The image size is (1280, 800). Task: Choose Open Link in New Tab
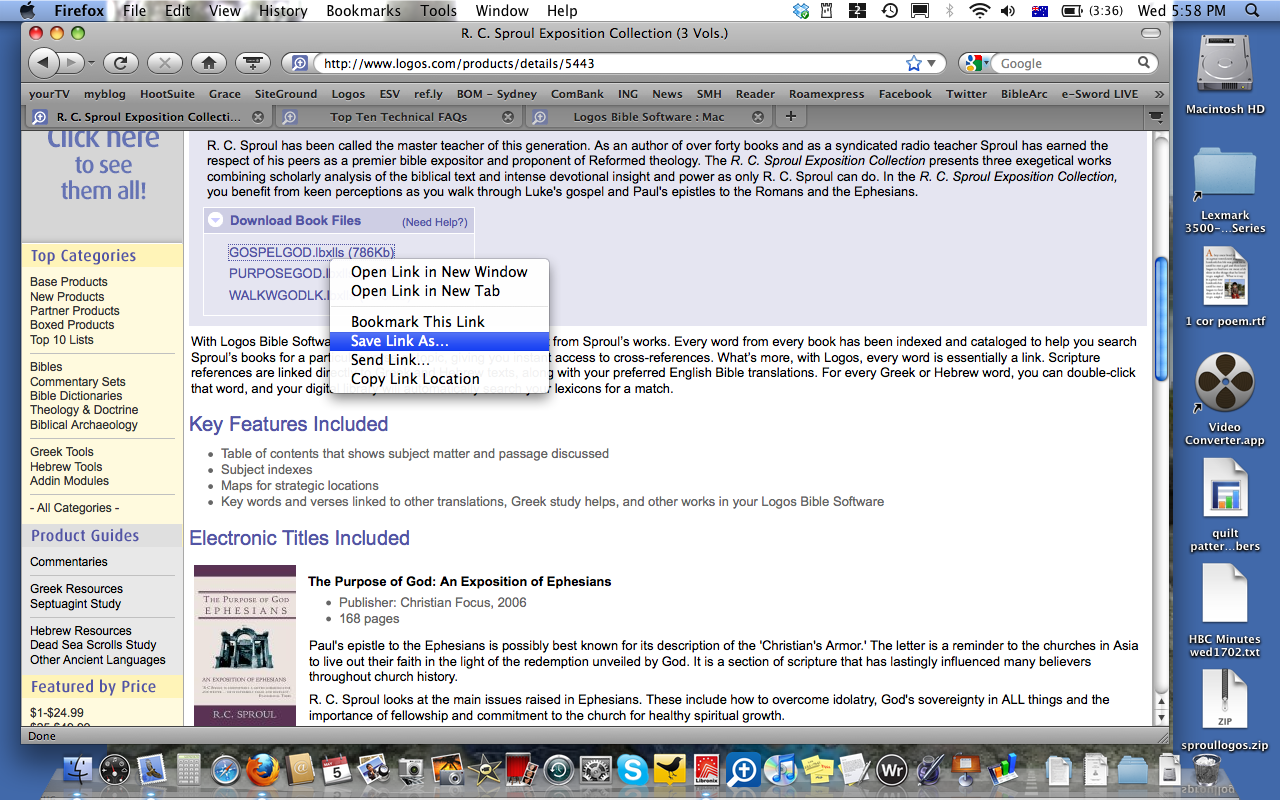pos(440,291)
